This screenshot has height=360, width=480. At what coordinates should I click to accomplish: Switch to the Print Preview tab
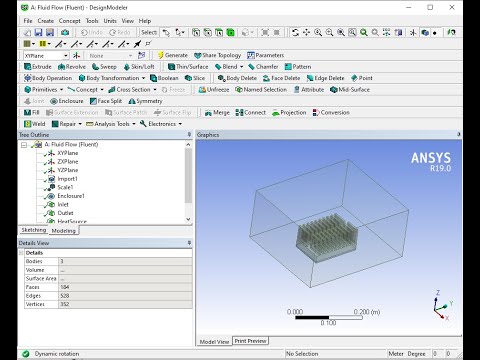click(250, 341)
